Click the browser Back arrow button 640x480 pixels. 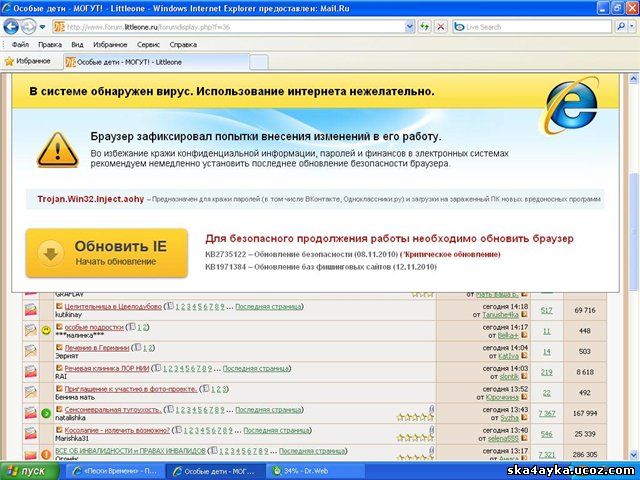(12, 27)
